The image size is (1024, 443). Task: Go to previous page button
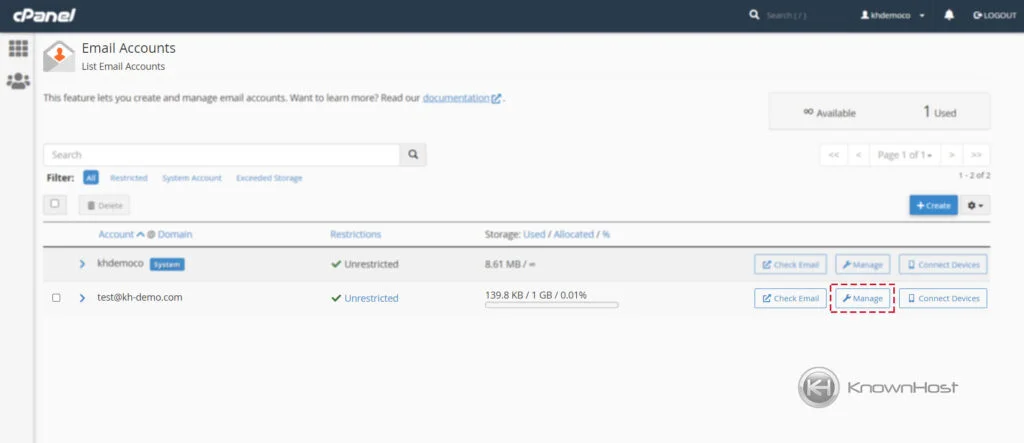858,155
